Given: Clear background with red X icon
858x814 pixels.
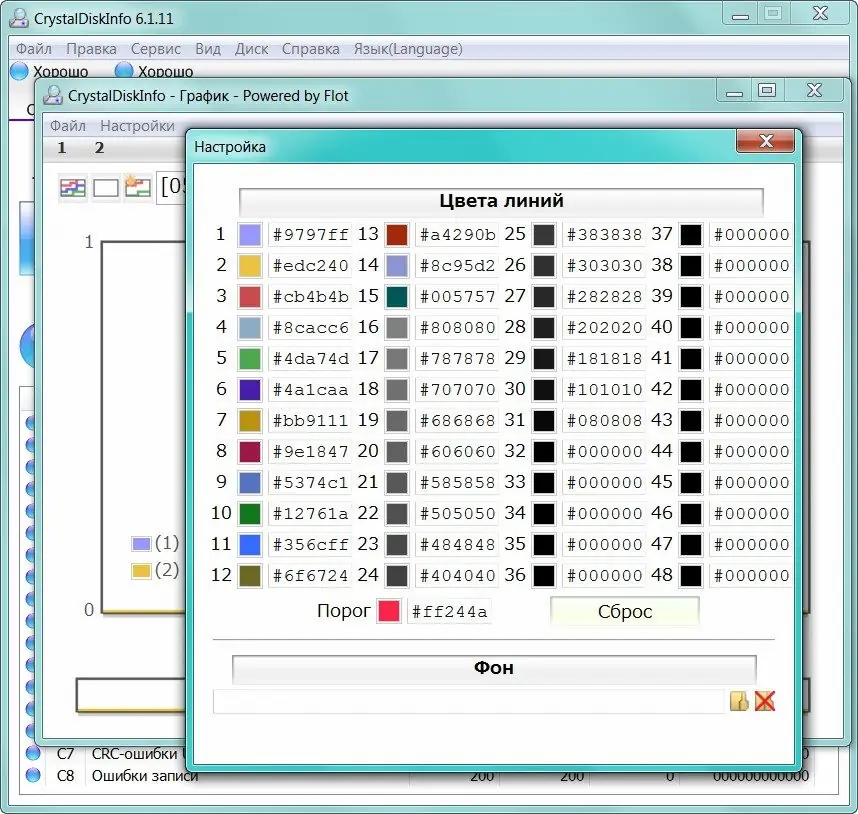Looking at the screenshot, I should coord(764,701).
